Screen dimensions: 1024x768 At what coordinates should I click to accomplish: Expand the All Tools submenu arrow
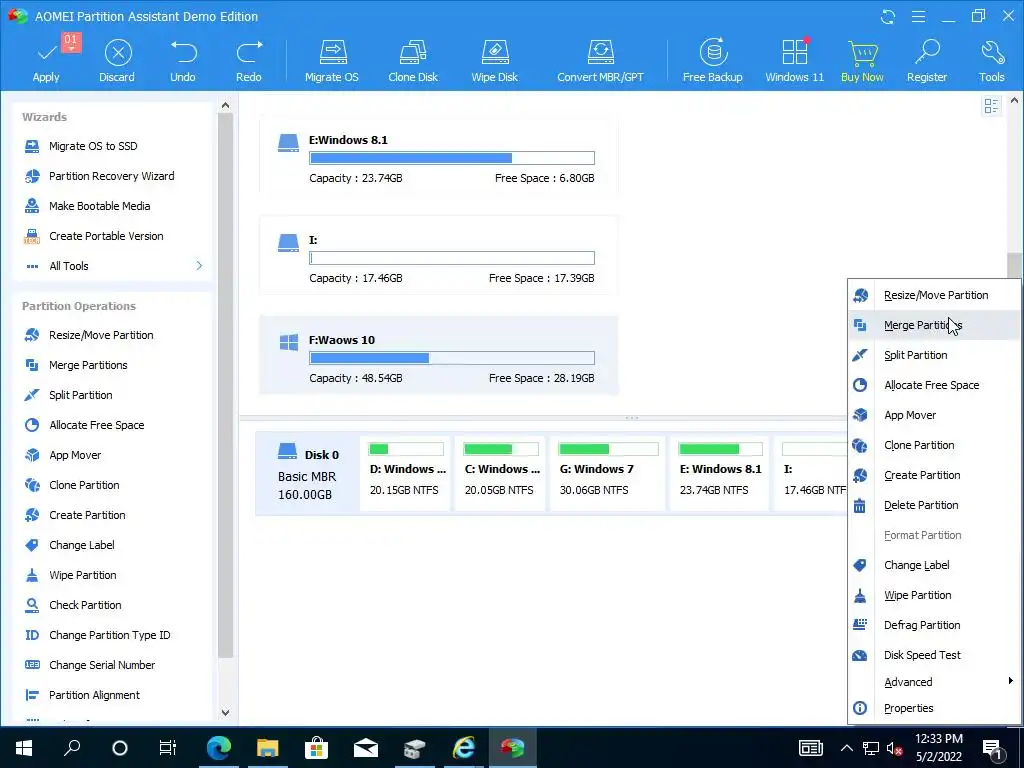coord(199,266)
